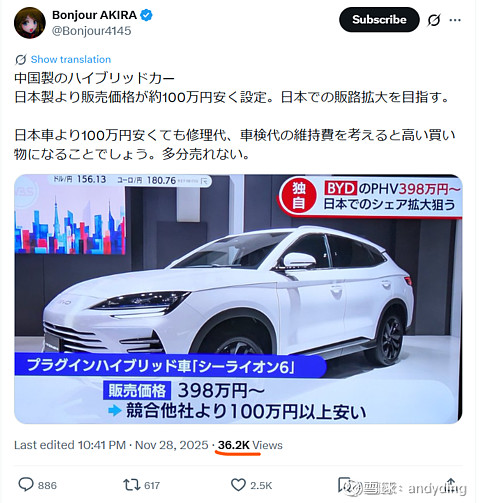The width and height of the screenshot is (480, 503).
Task: Click the 886 replies count
Action: [47, 485]
